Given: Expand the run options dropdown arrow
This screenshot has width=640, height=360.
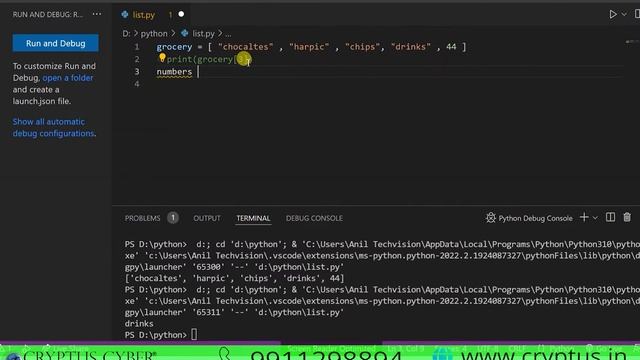Looking at the screenshot, I should coord(624,14).
